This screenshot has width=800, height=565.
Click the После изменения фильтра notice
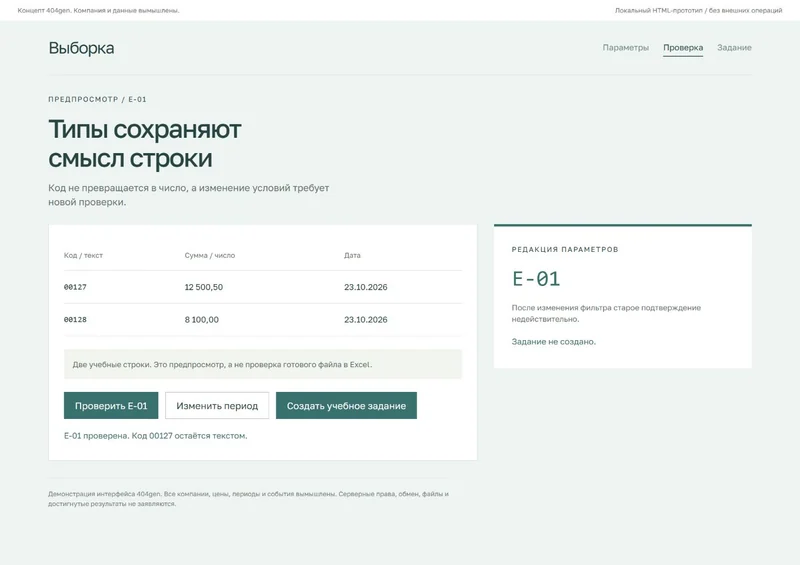point(606,313)
